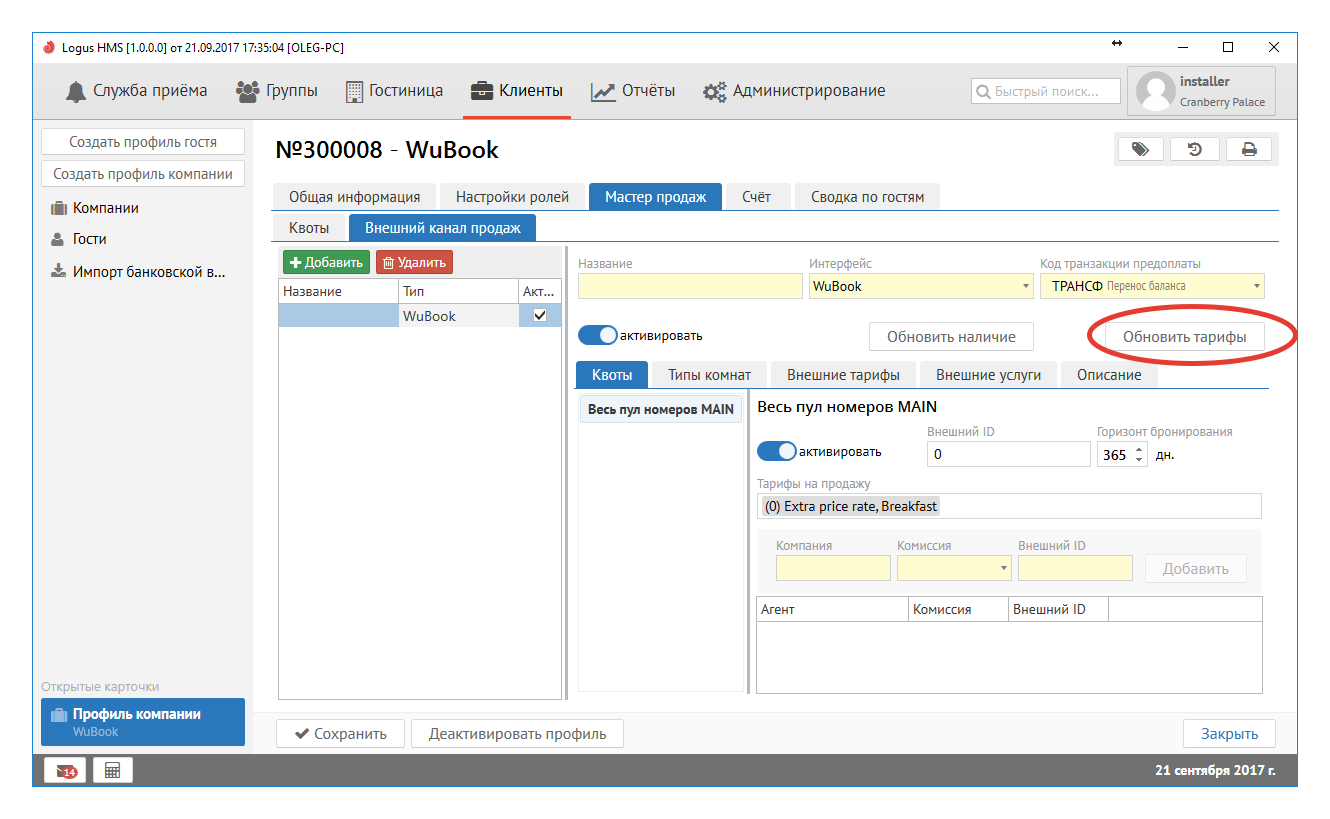Click the Тип column header
1330x819 pixels.
coord(458,291)
